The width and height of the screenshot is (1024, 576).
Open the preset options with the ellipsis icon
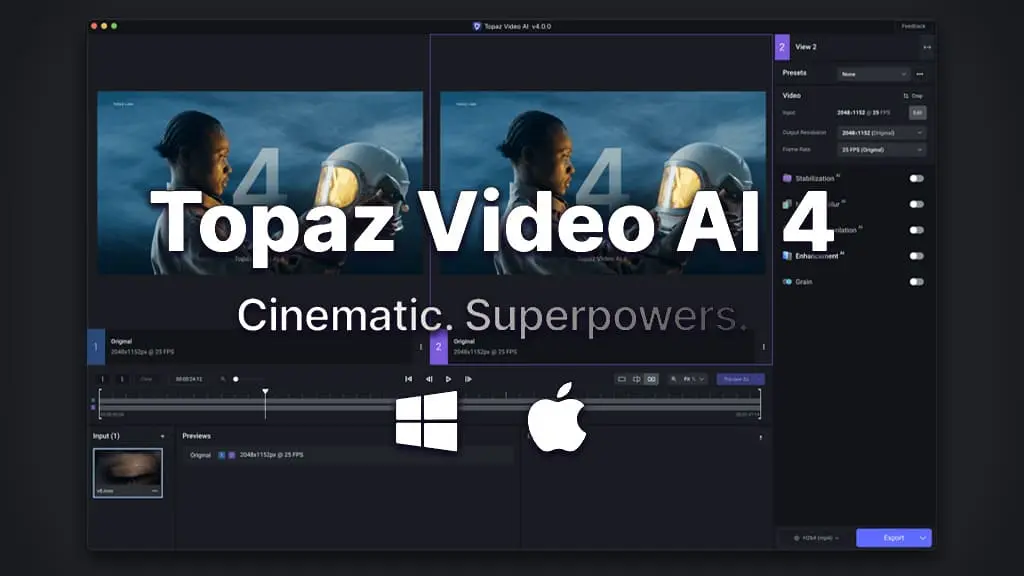920,73
